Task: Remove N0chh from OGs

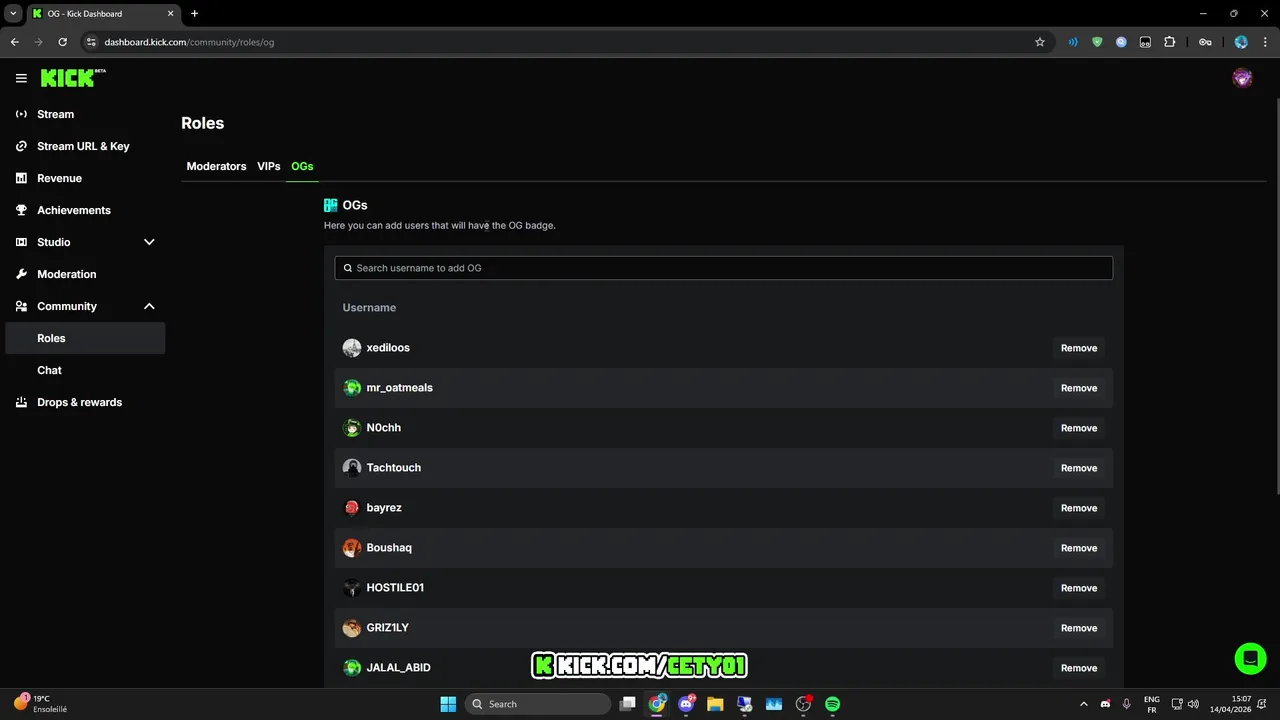Action: click(x=1078, y=428)
